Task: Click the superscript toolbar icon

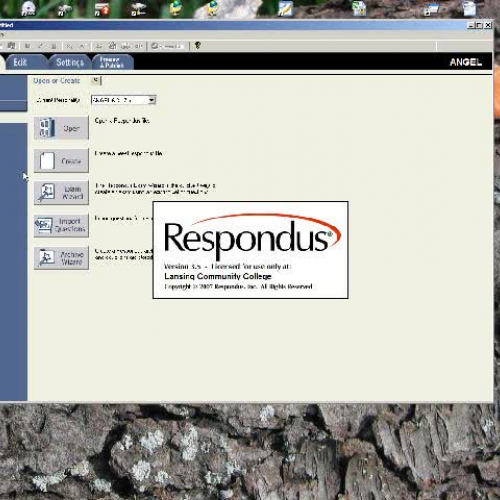Action: (x=83, y=46)
